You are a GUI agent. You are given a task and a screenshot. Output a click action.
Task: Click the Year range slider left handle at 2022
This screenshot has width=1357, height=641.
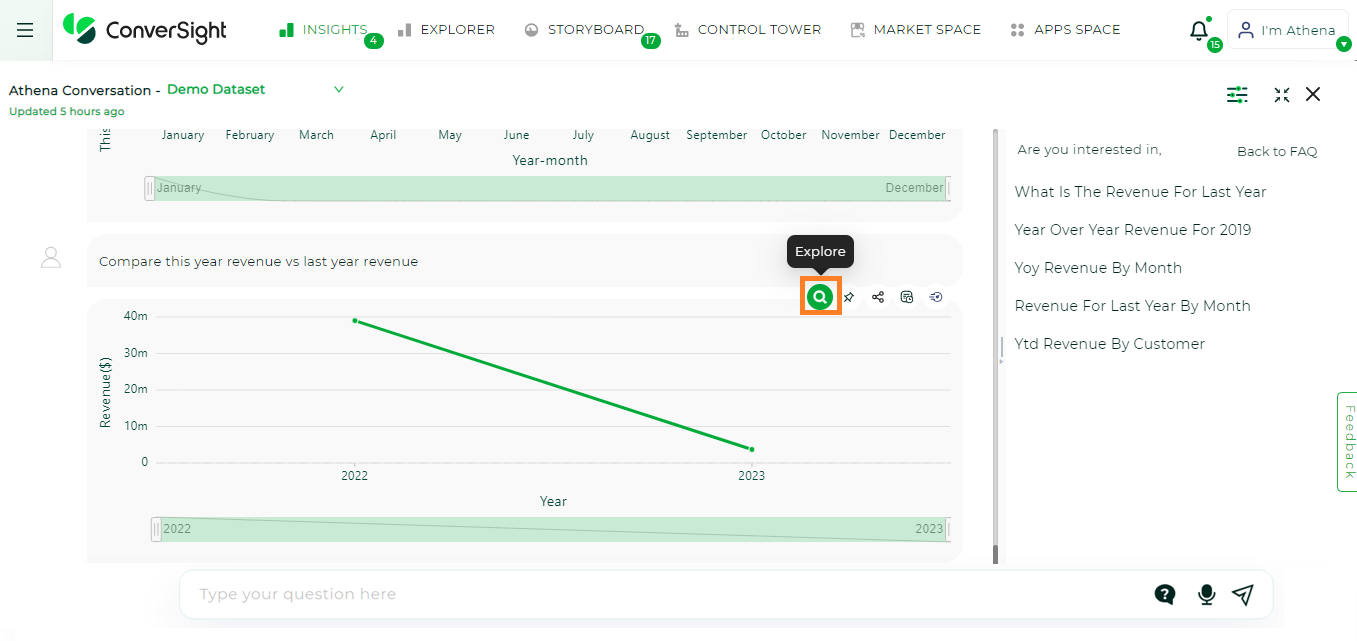[x=156, y=529]
